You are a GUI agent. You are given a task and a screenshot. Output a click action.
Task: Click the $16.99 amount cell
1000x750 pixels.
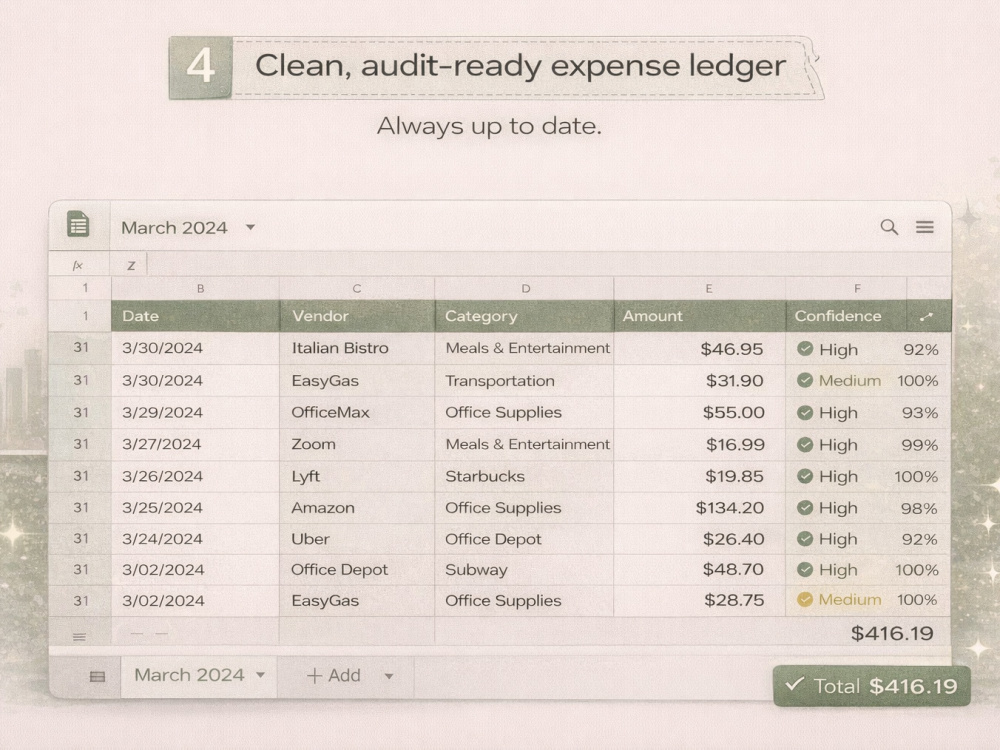pos(700,445)
